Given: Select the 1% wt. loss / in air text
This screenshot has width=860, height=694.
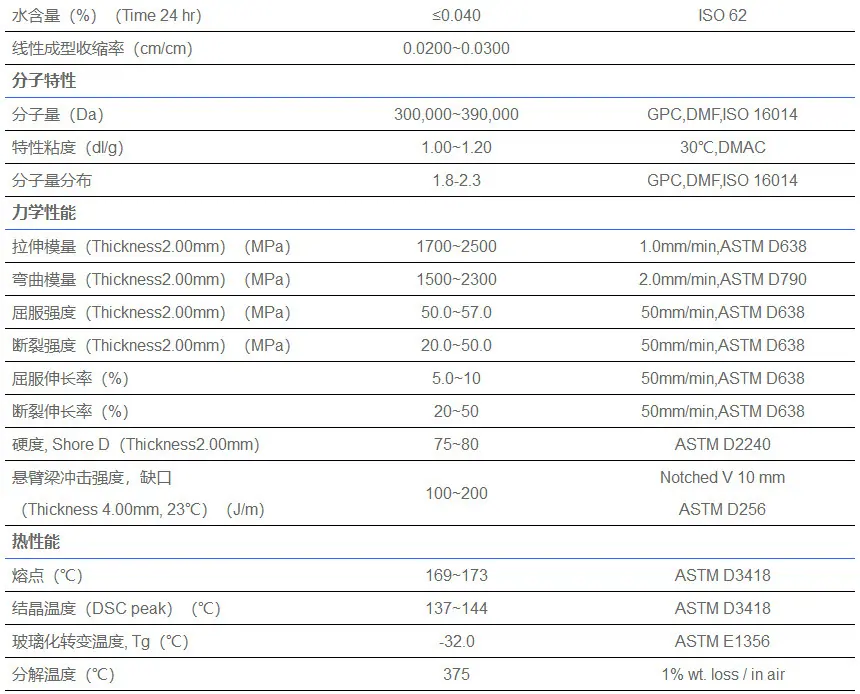Looking at the screenshot, I should click(722, 674).
